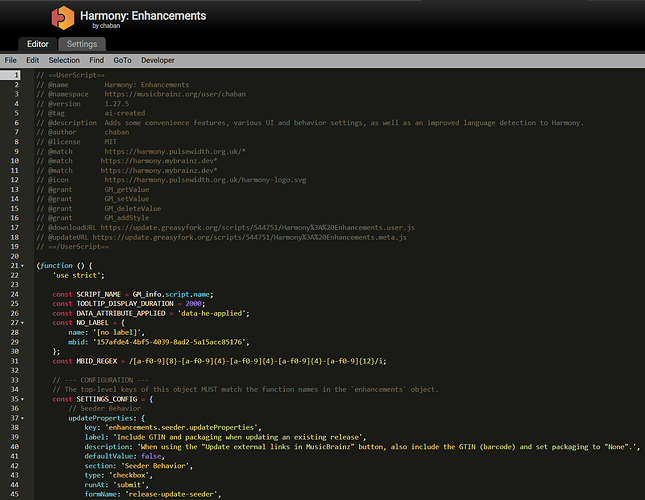Fold the SETTINGS_CONFIG block at line 35
The width and height of the screenshot is (645, 500).
coord(23,399)
